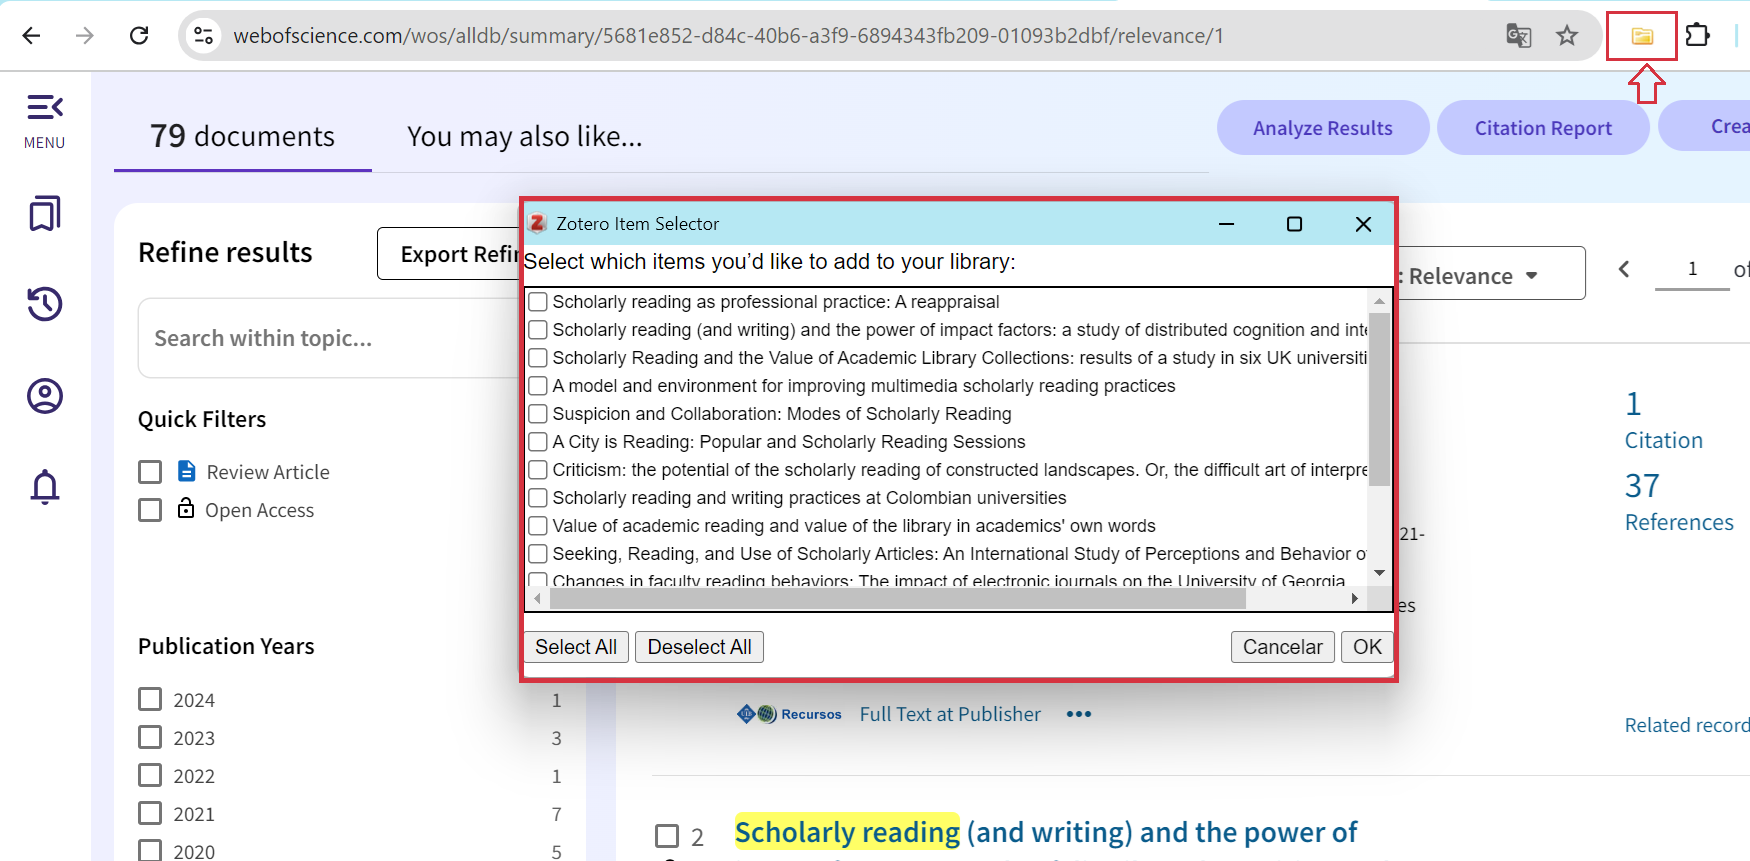Bookmark this page with the star icon

click(1567, 36)
